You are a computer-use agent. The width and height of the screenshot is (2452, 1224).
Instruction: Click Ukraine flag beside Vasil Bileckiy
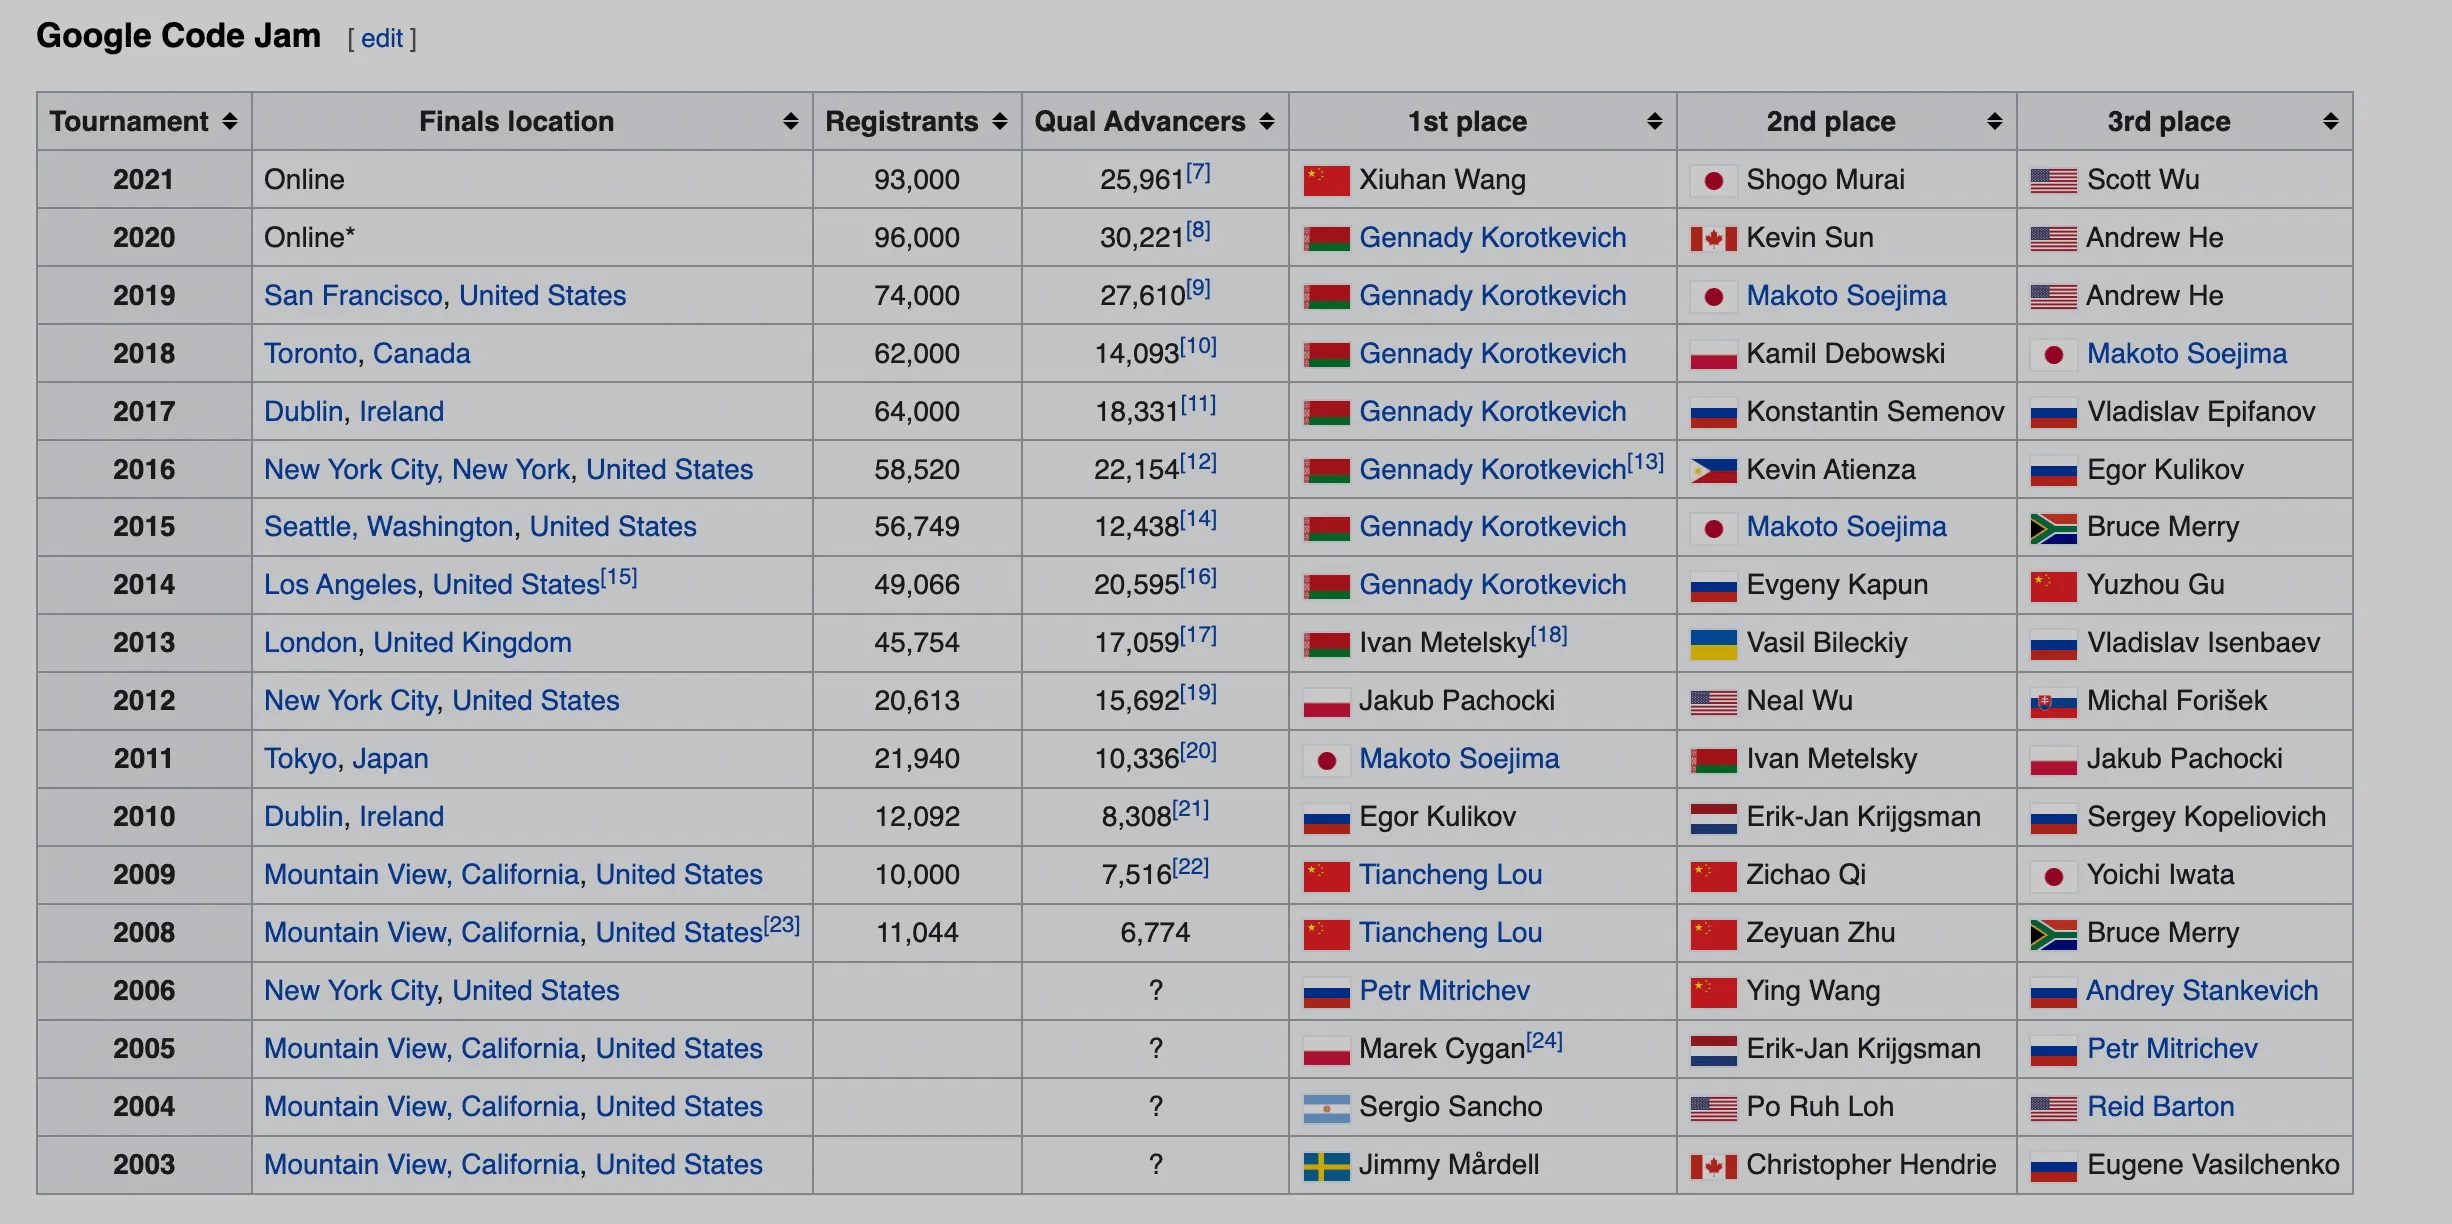click(1713, 644)
